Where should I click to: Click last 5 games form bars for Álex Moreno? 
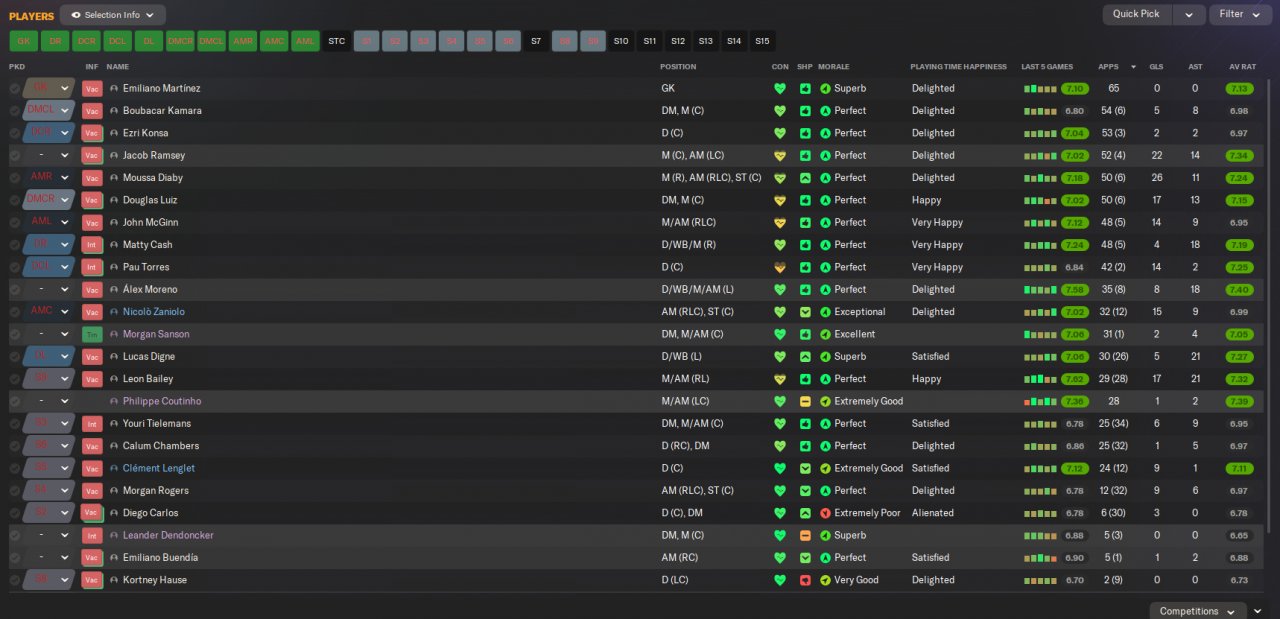click(1040, 290)
